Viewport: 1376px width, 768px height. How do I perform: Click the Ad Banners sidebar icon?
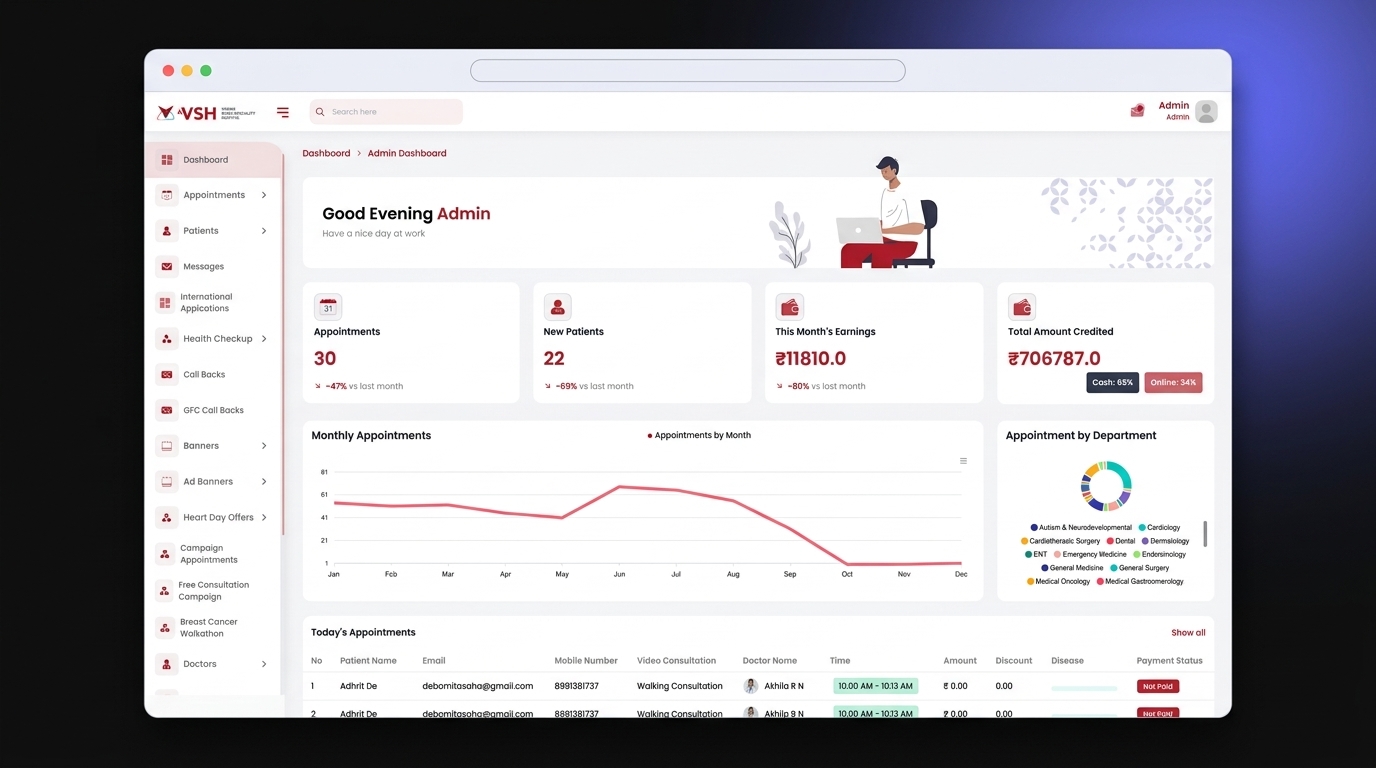pyautogui.click(x=167, y=482)
